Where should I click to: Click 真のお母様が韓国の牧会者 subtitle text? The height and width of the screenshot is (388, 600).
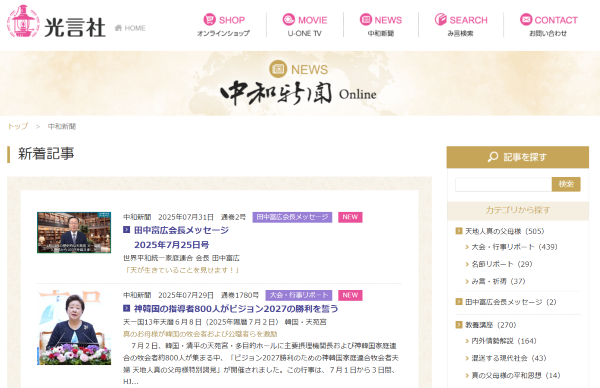tap(200, 334)
